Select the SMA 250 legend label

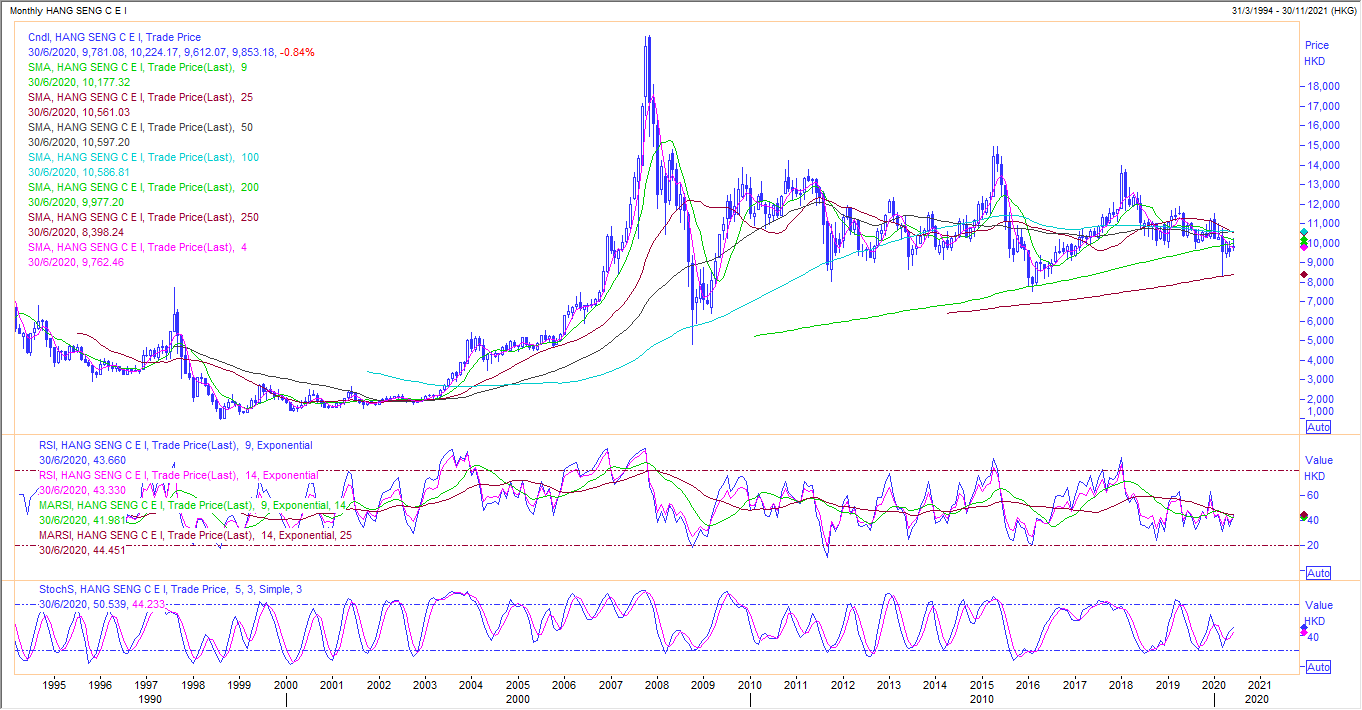144,217
